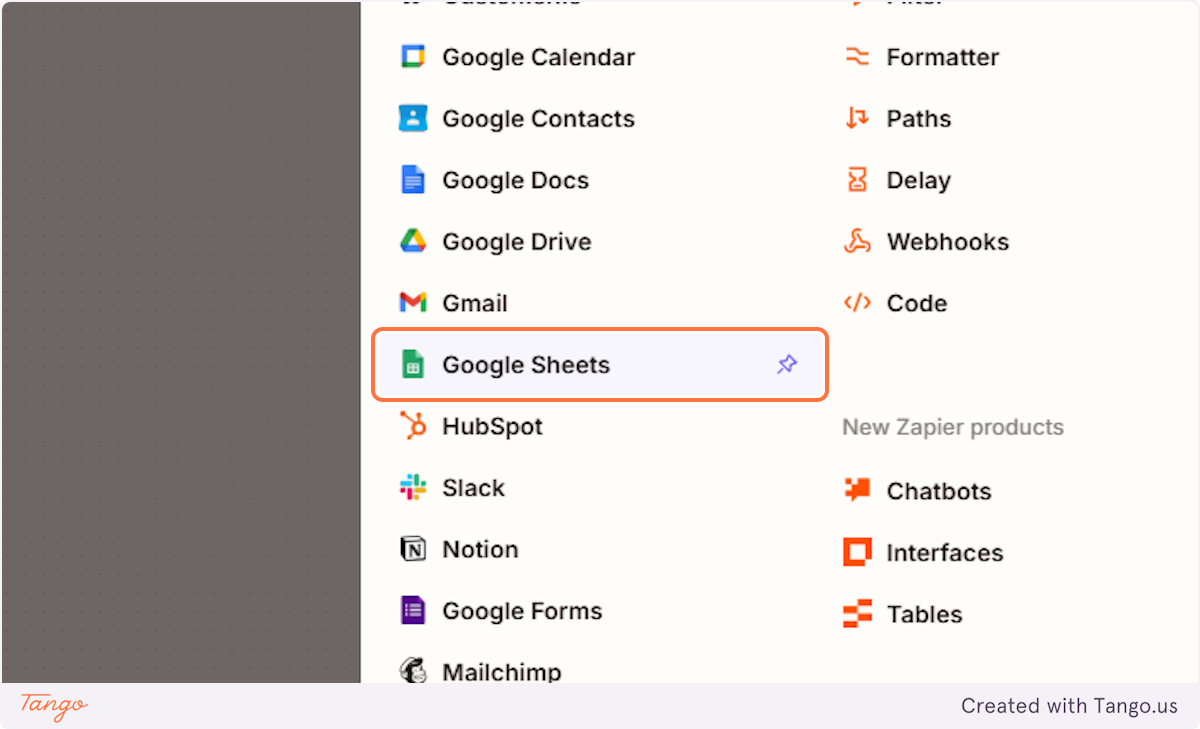Choose the Paths tool label
Viewport: 1200px width, 729px height.
tap(918, 118)
